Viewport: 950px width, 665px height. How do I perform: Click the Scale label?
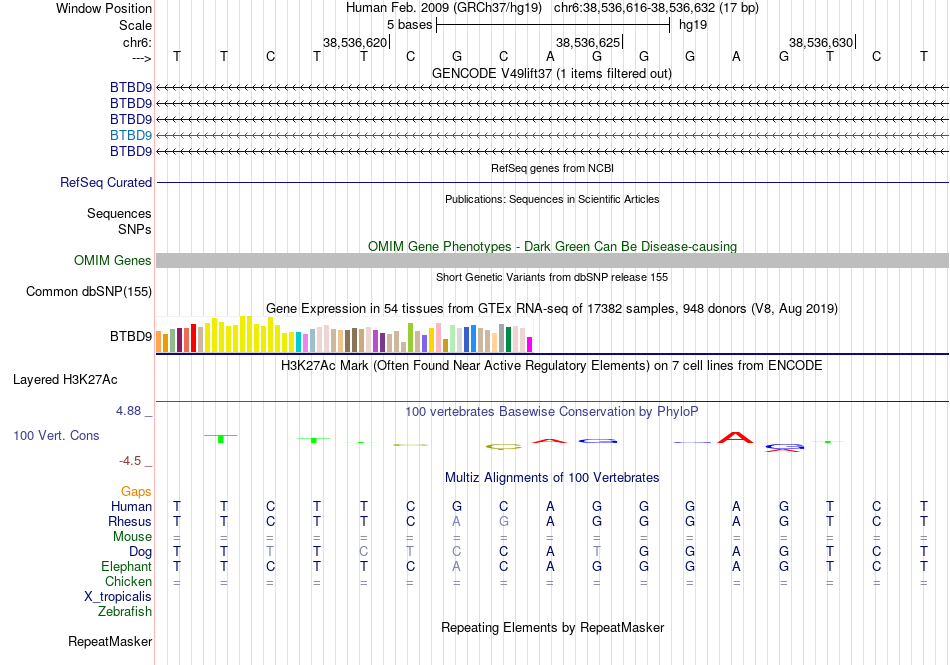click(x=136, y=25)
